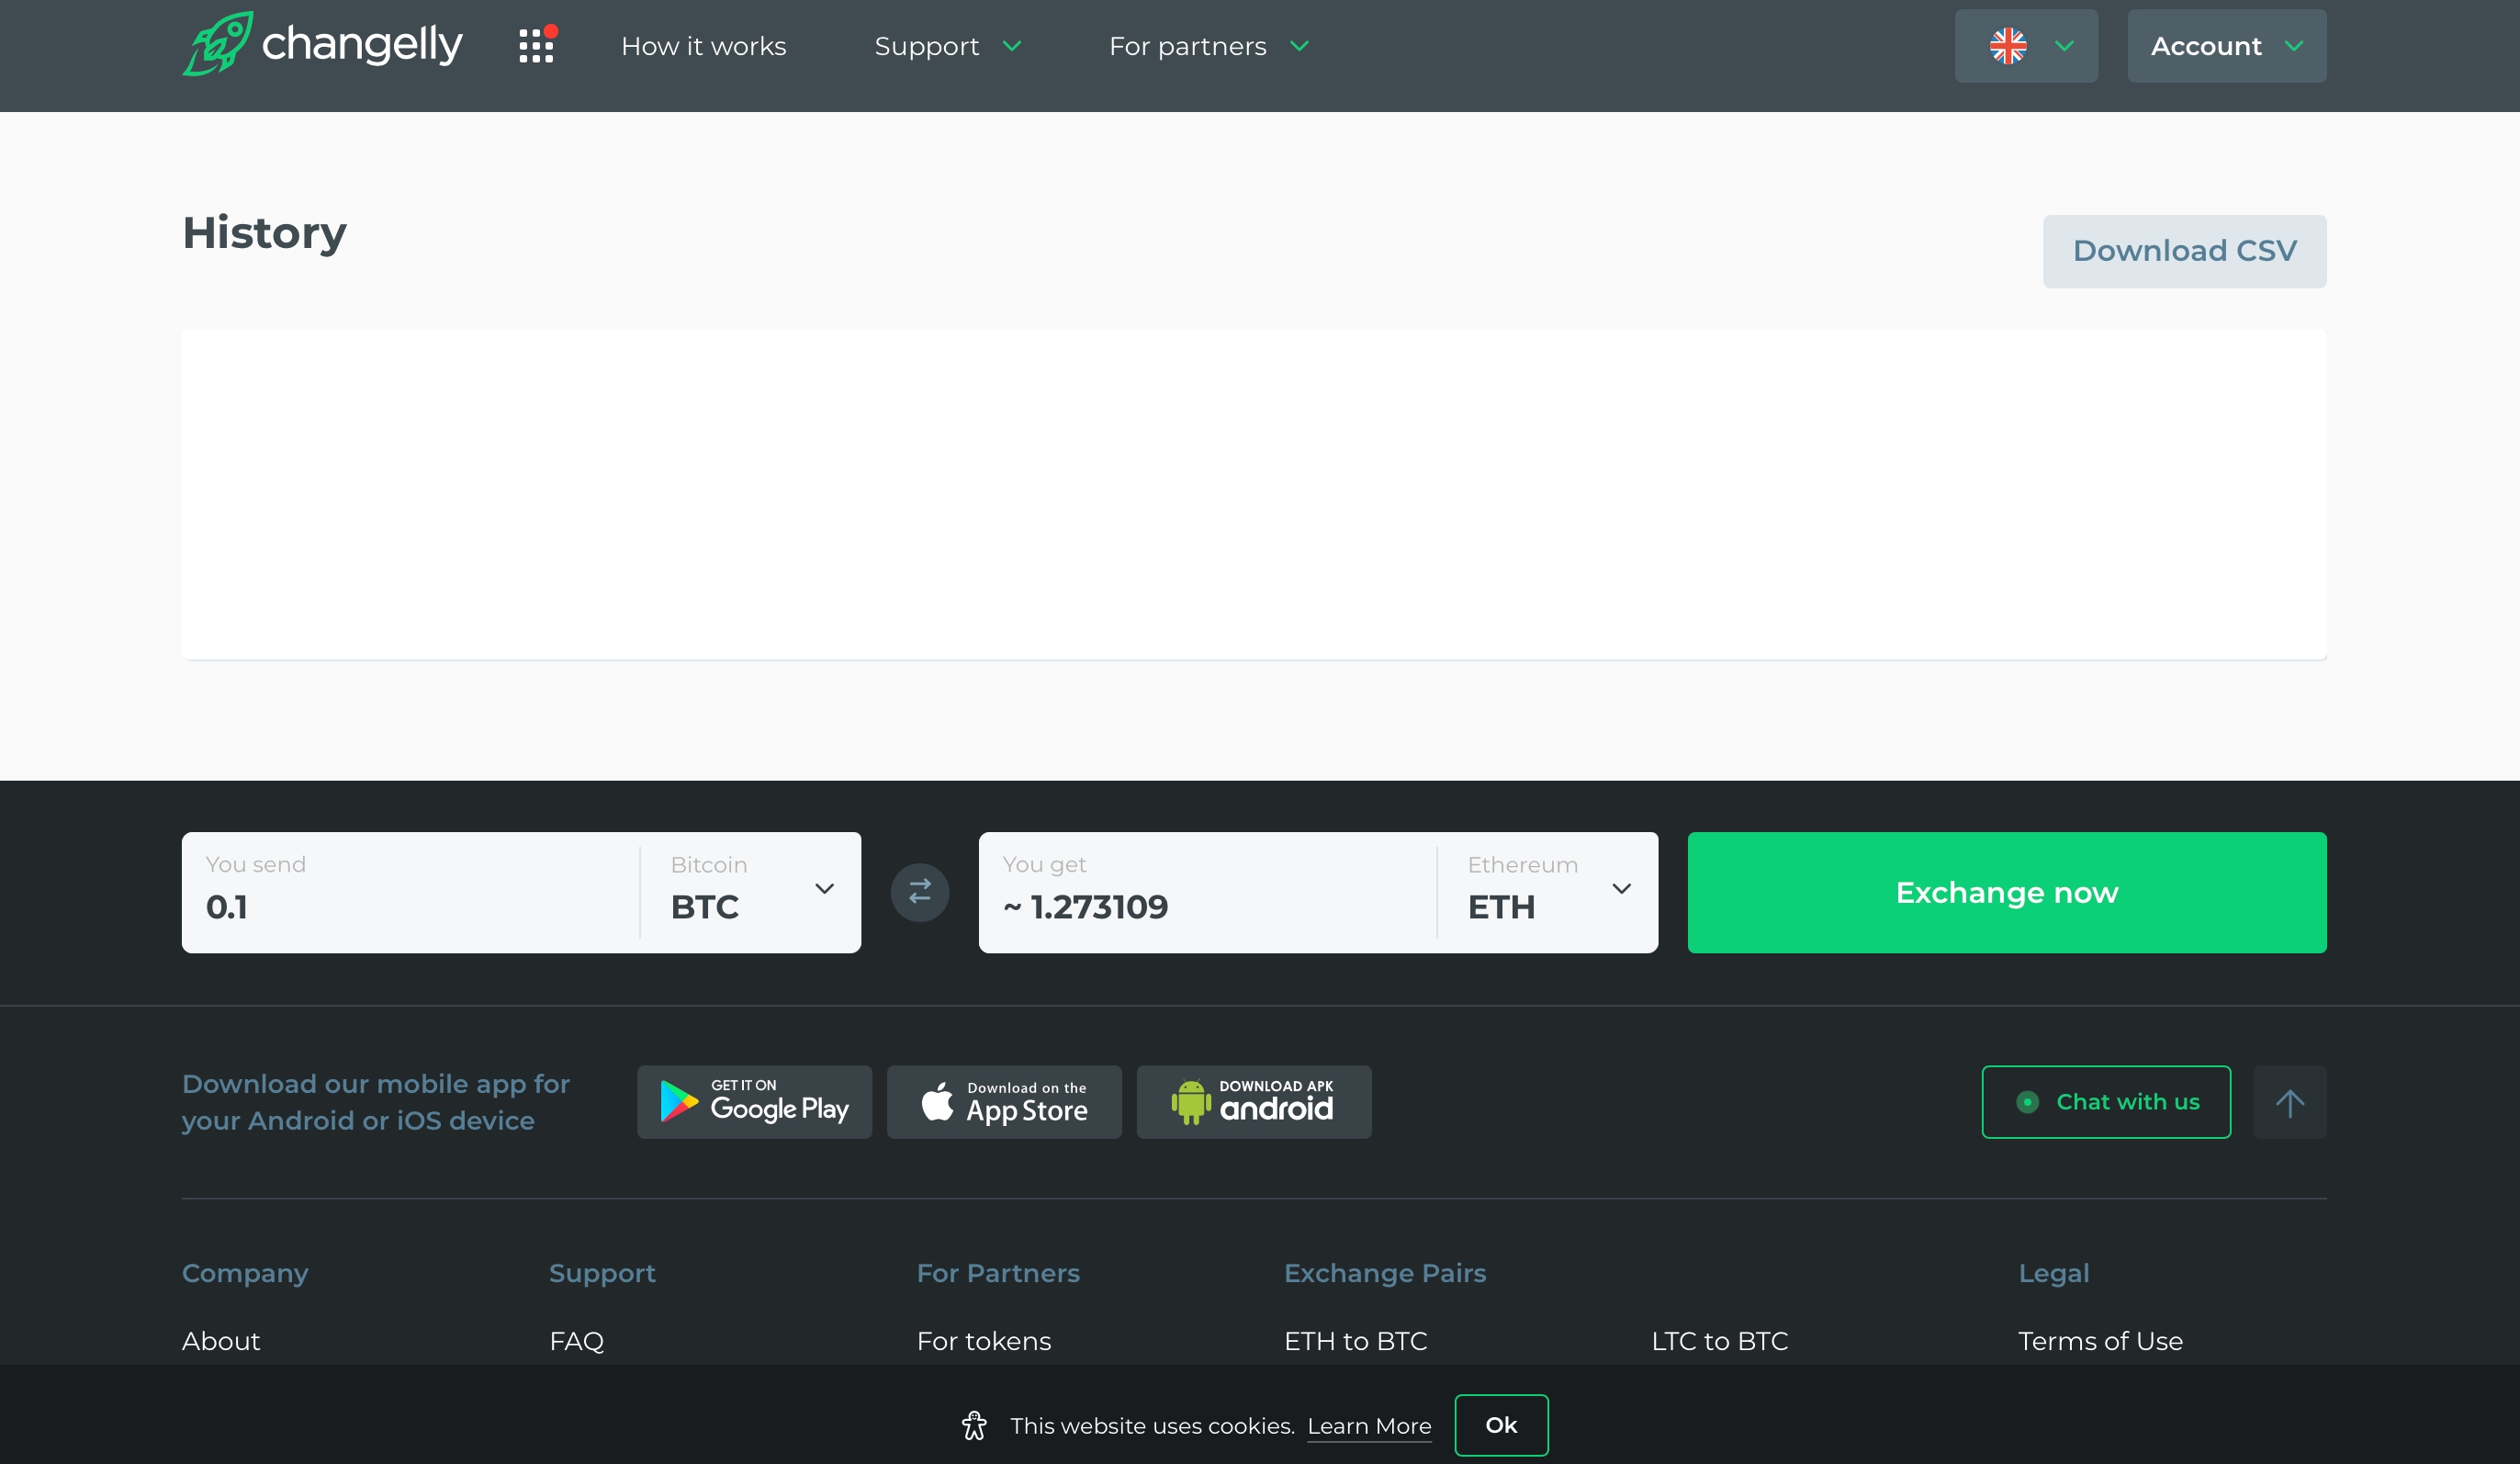
Task: Click the green Exchange now button
Action: click(x=2006, y=891)
